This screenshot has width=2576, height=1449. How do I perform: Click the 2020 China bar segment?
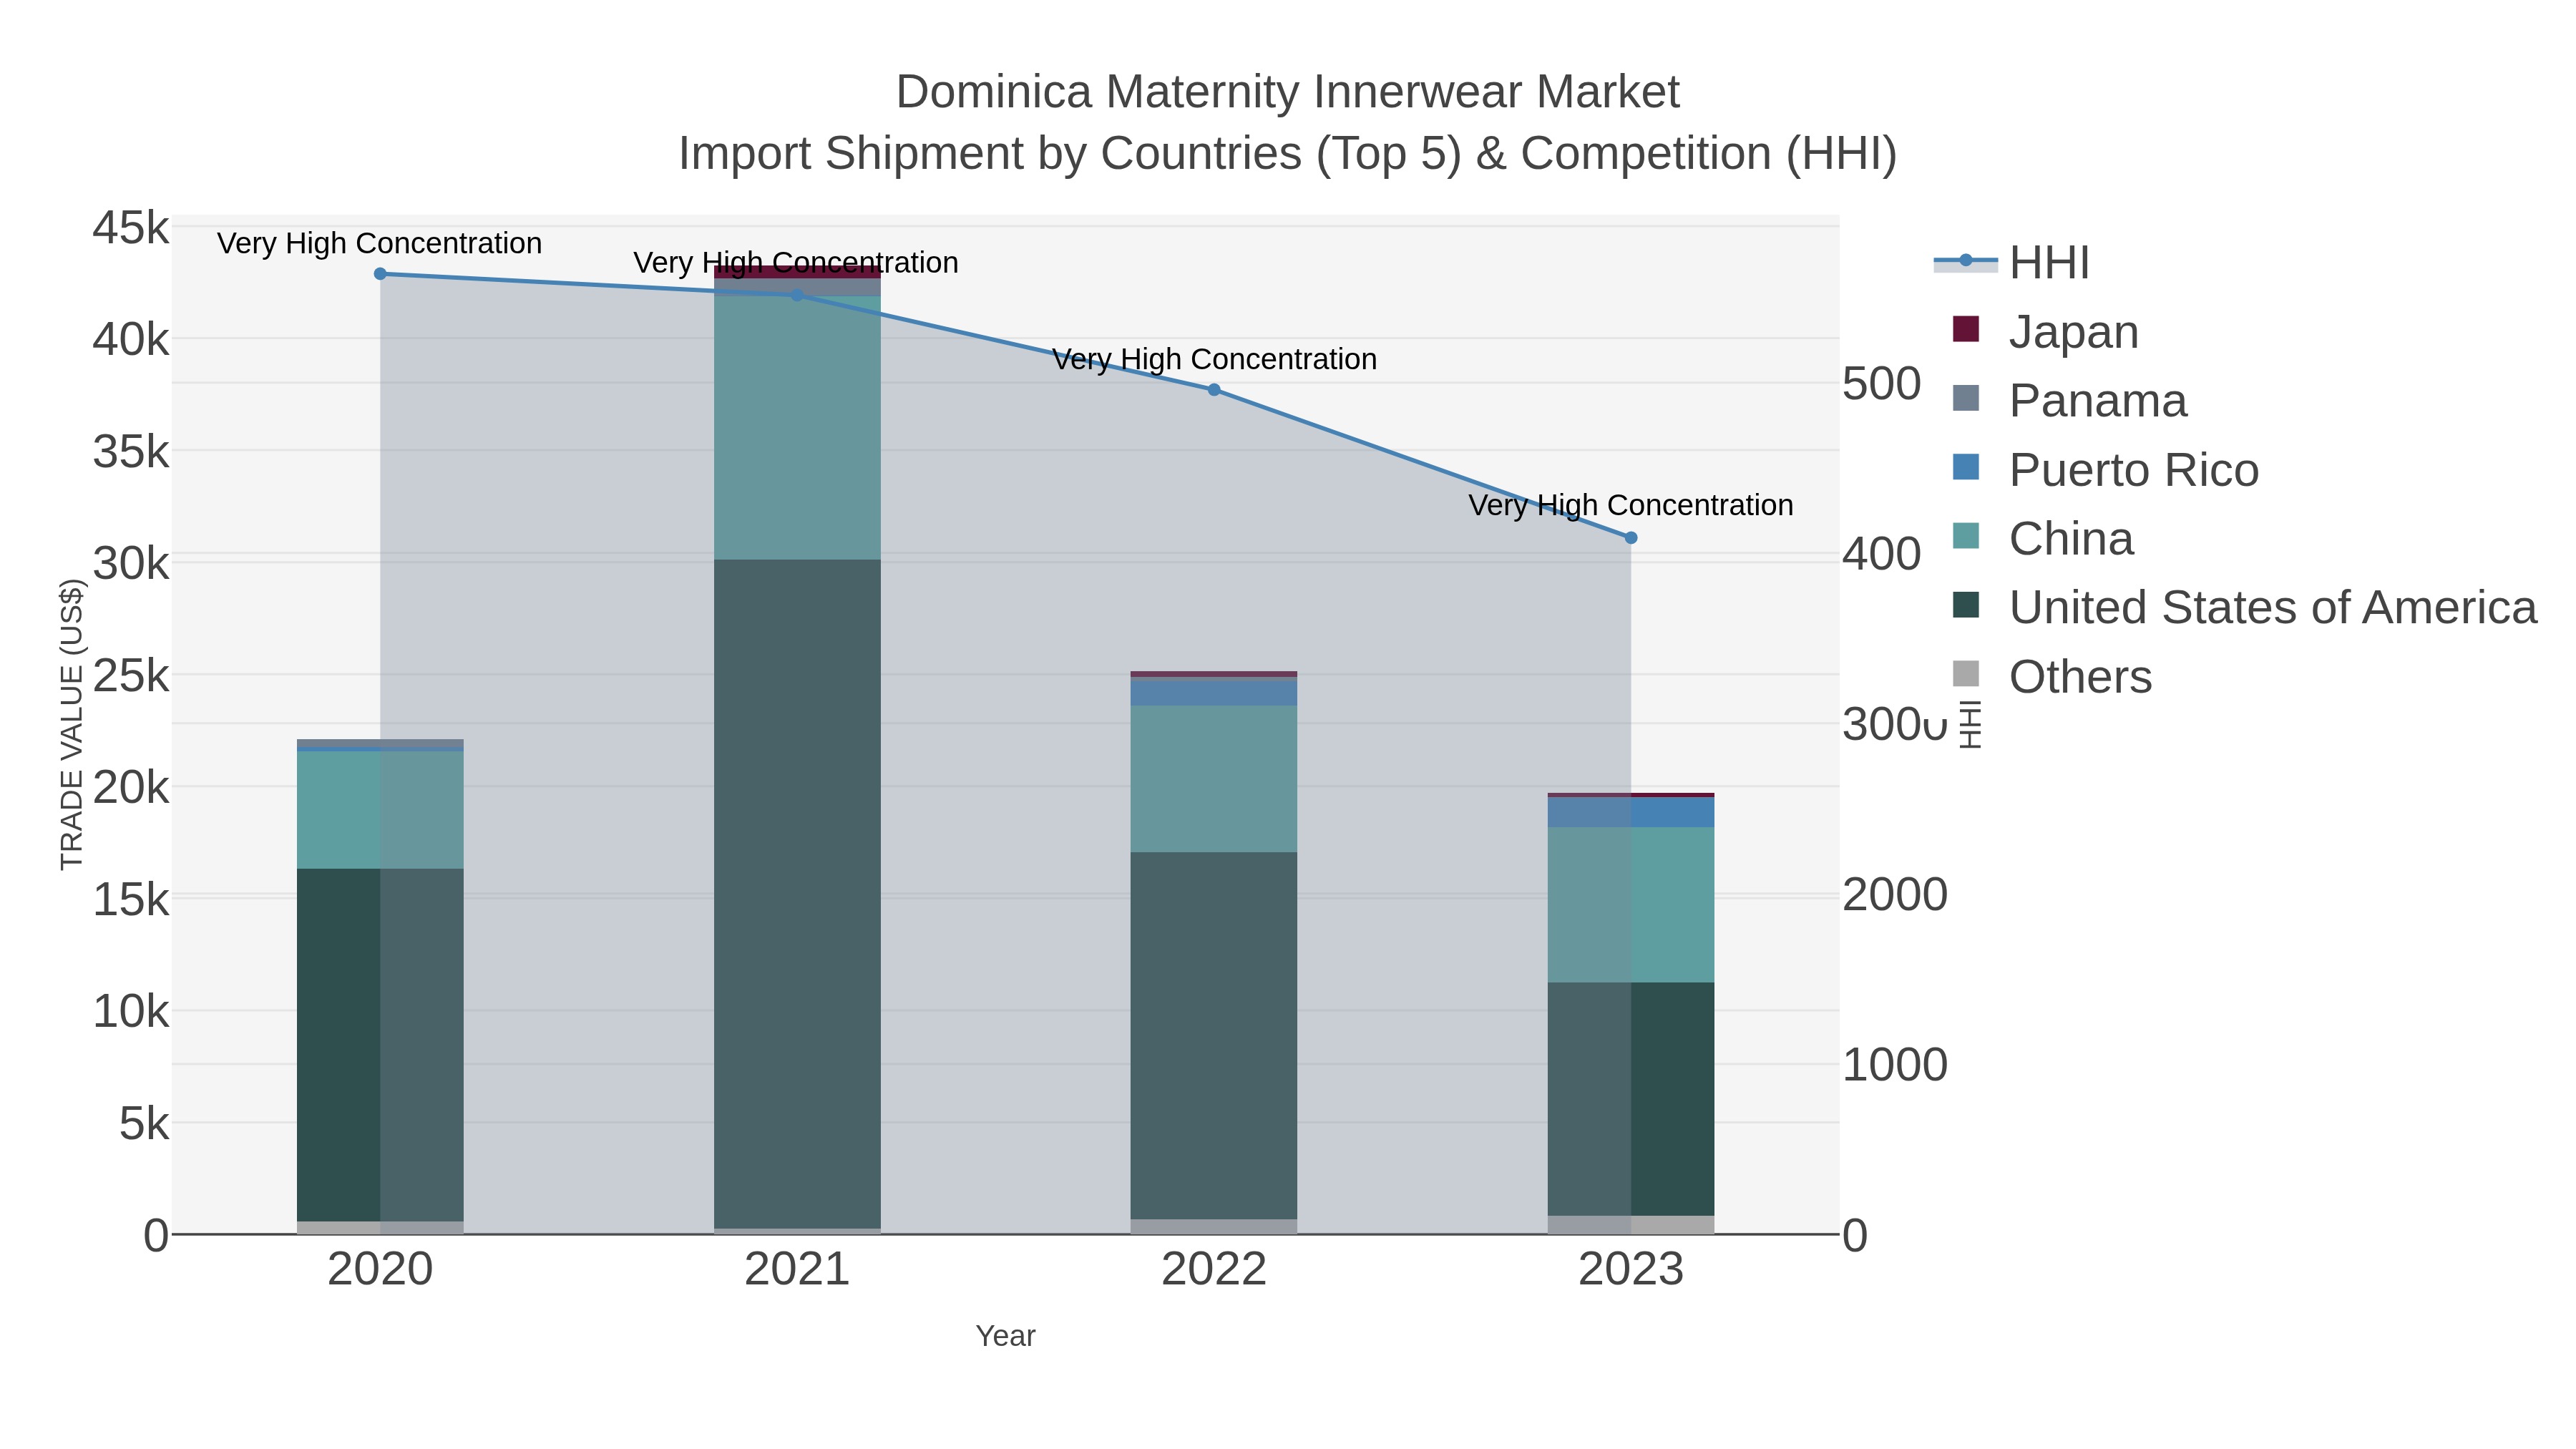[x=380, y=810]
